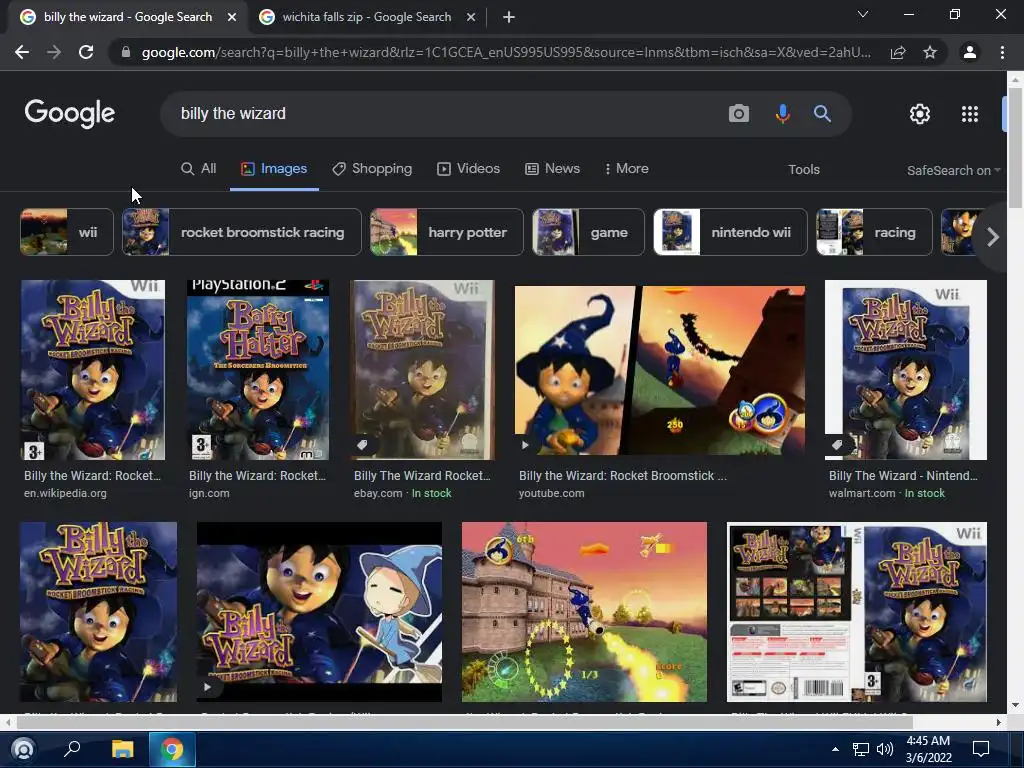
Task: Filter by game chip
Action: (588, 232)
